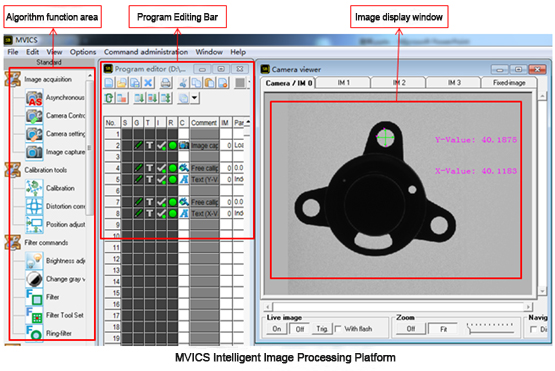Click the Zoom Fit button
Image resolution: width=555 pixels, height=371 pixels.
tap(443, 329)
